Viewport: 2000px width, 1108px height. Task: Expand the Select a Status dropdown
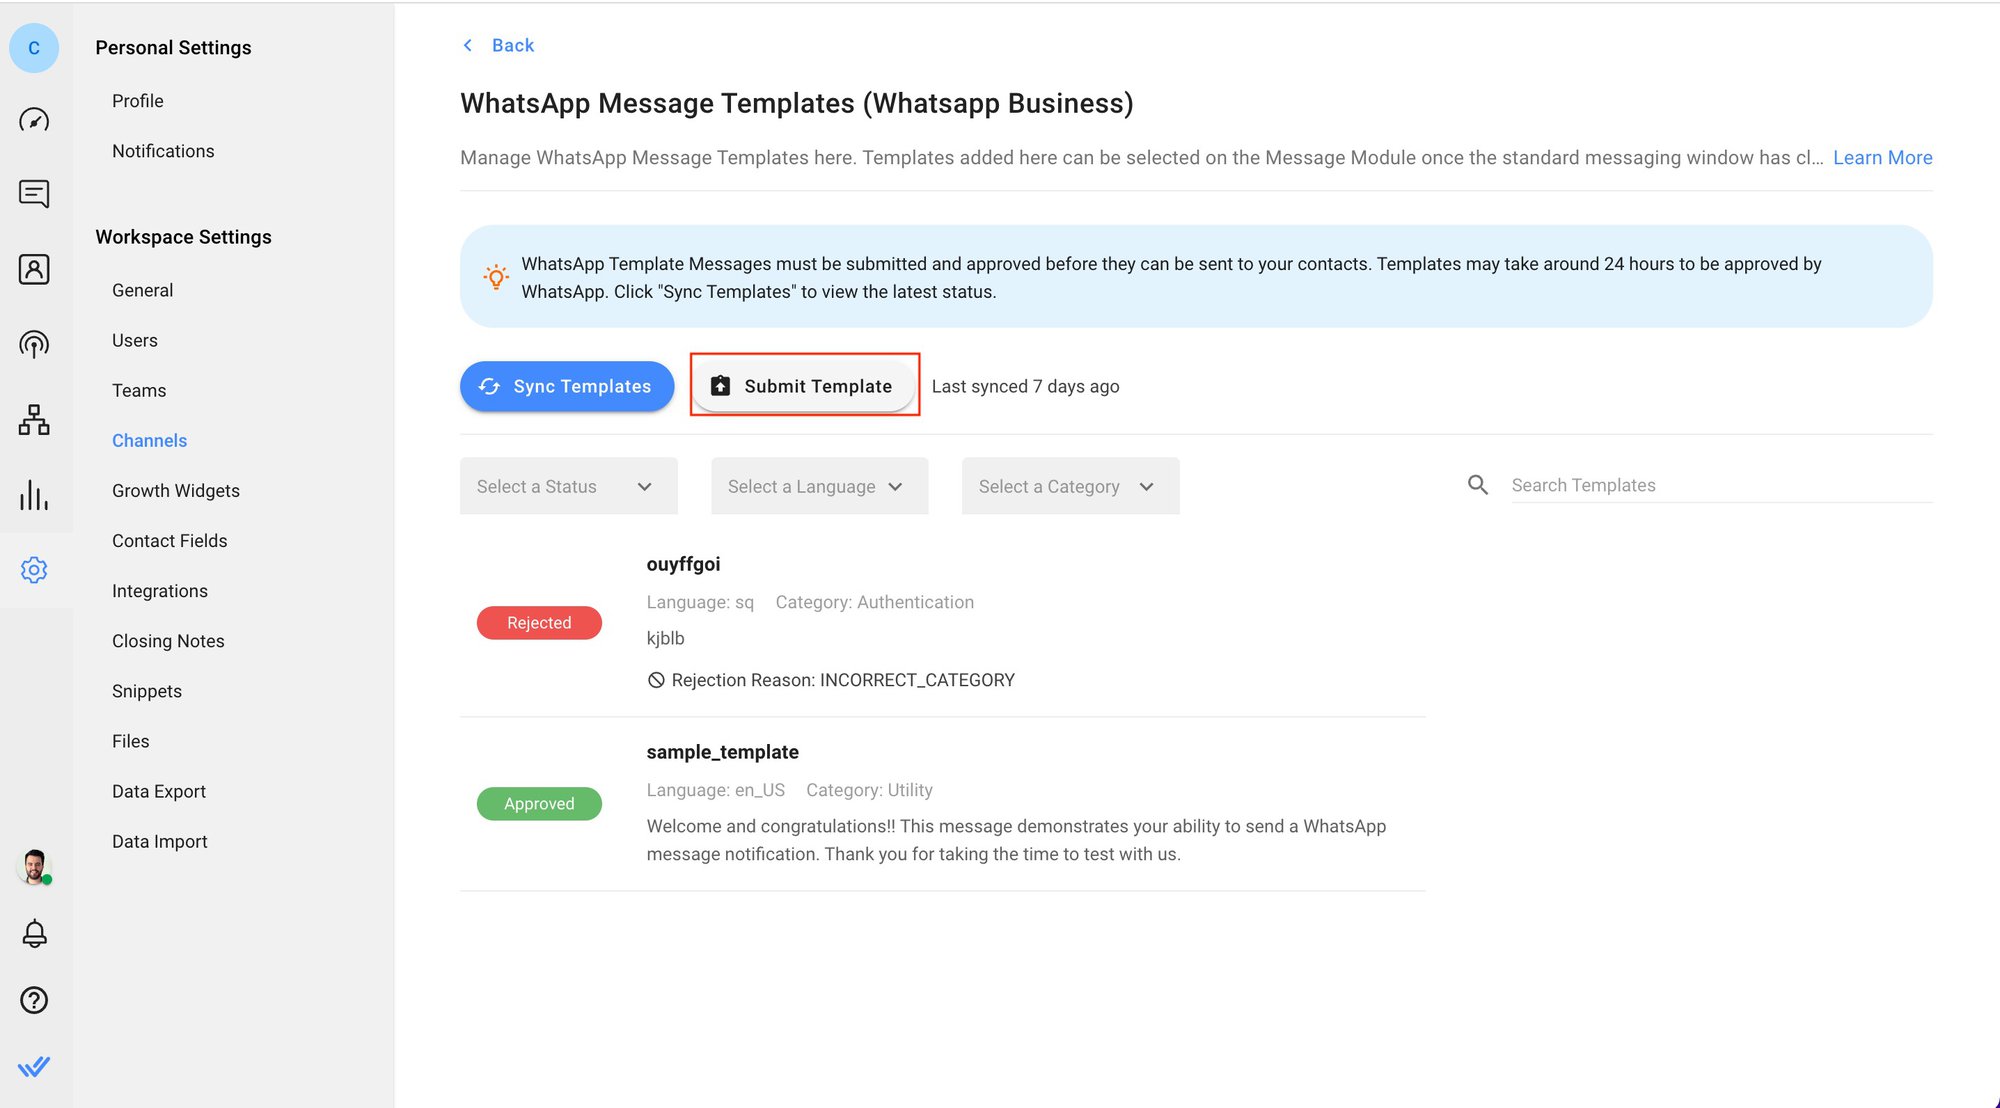(568, 486)
